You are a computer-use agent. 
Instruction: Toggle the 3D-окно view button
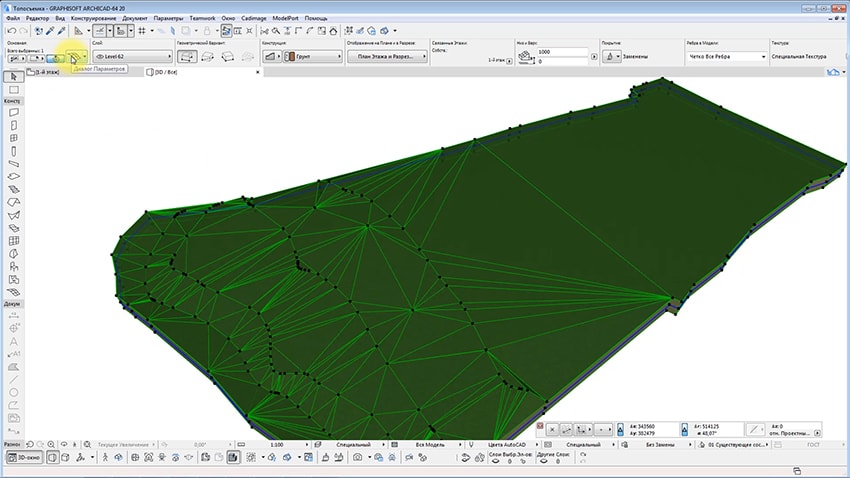24,458
